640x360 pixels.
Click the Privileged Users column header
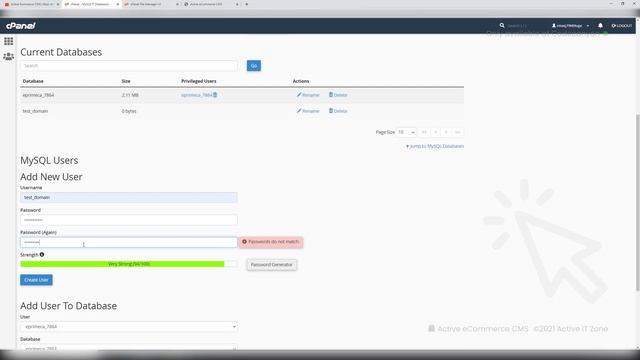[x=199, y=81]
